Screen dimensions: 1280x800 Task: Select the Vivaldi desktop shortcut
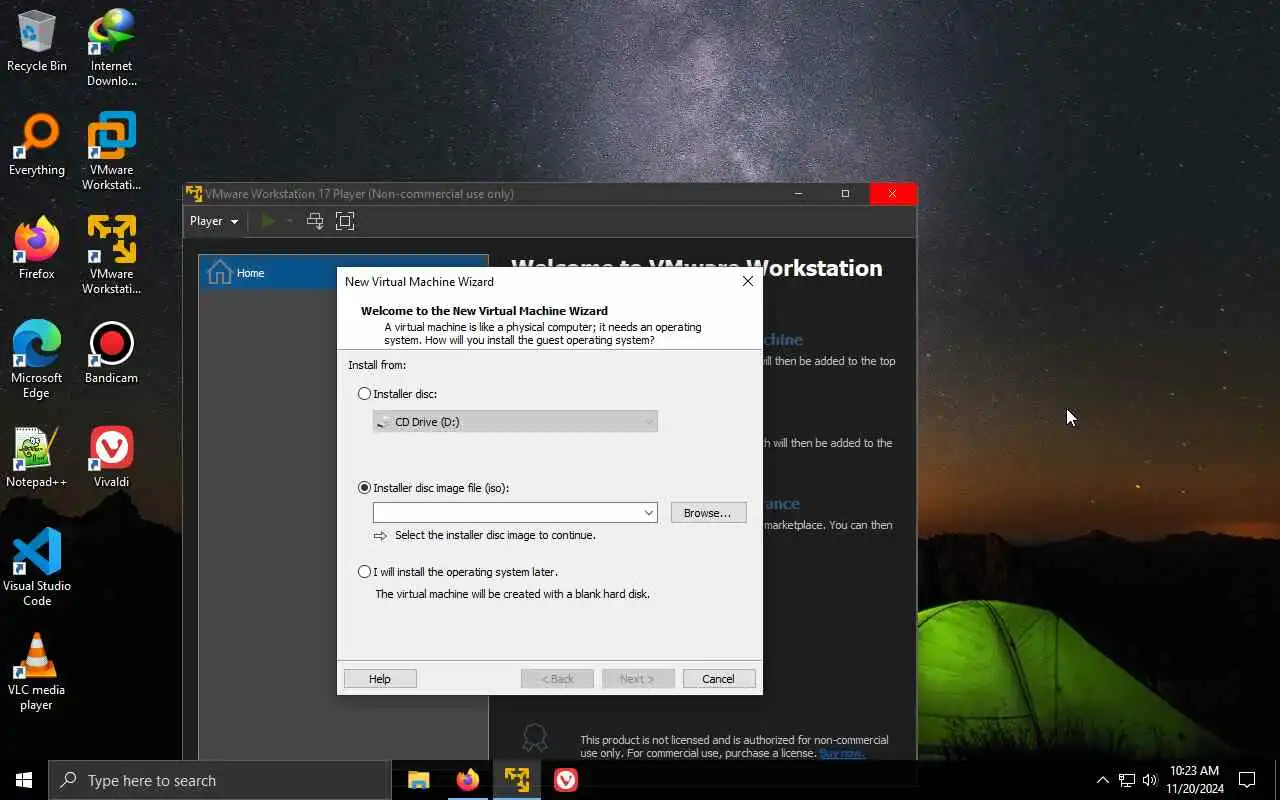click(x=111, y=457)
